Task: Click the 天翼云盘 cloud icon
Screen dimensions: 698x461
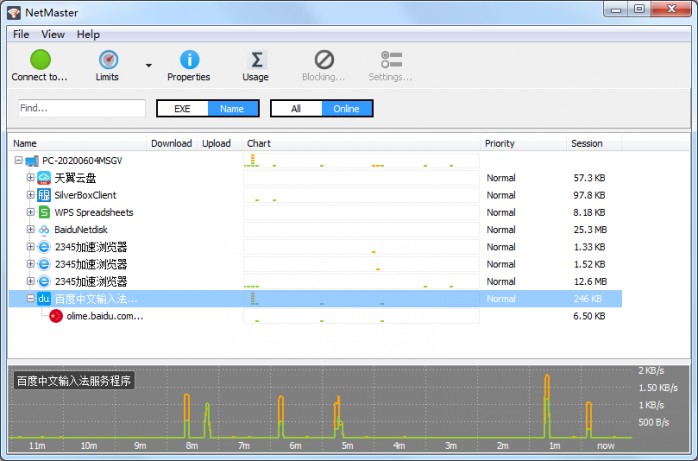Action: pyautogui.click(x=44, y=178)
